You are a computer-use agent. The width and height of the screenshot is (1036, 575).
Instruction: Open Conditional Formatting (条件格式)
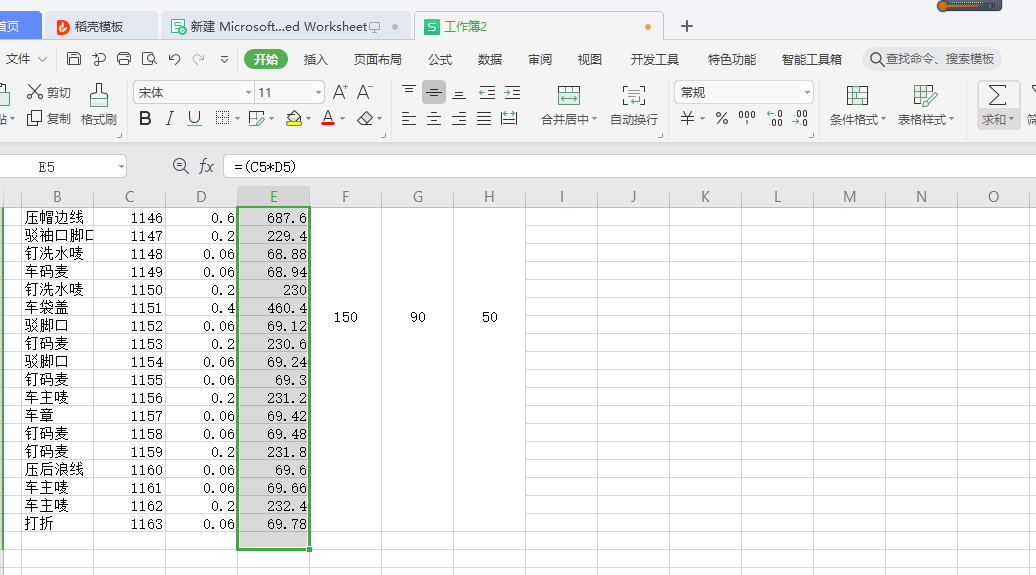point(858,105)
